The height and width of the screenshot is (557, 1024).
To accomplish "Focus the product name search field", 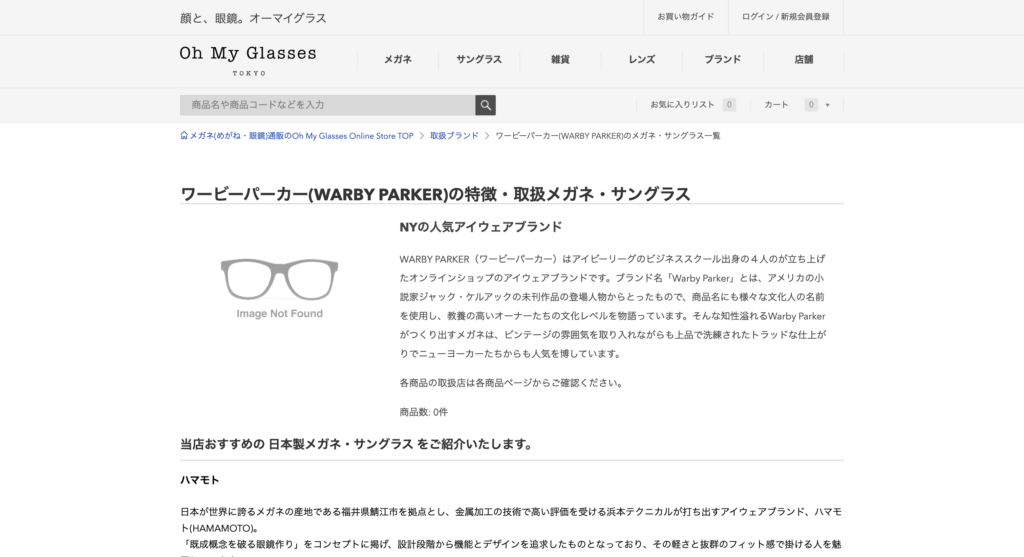I will 327,105.
